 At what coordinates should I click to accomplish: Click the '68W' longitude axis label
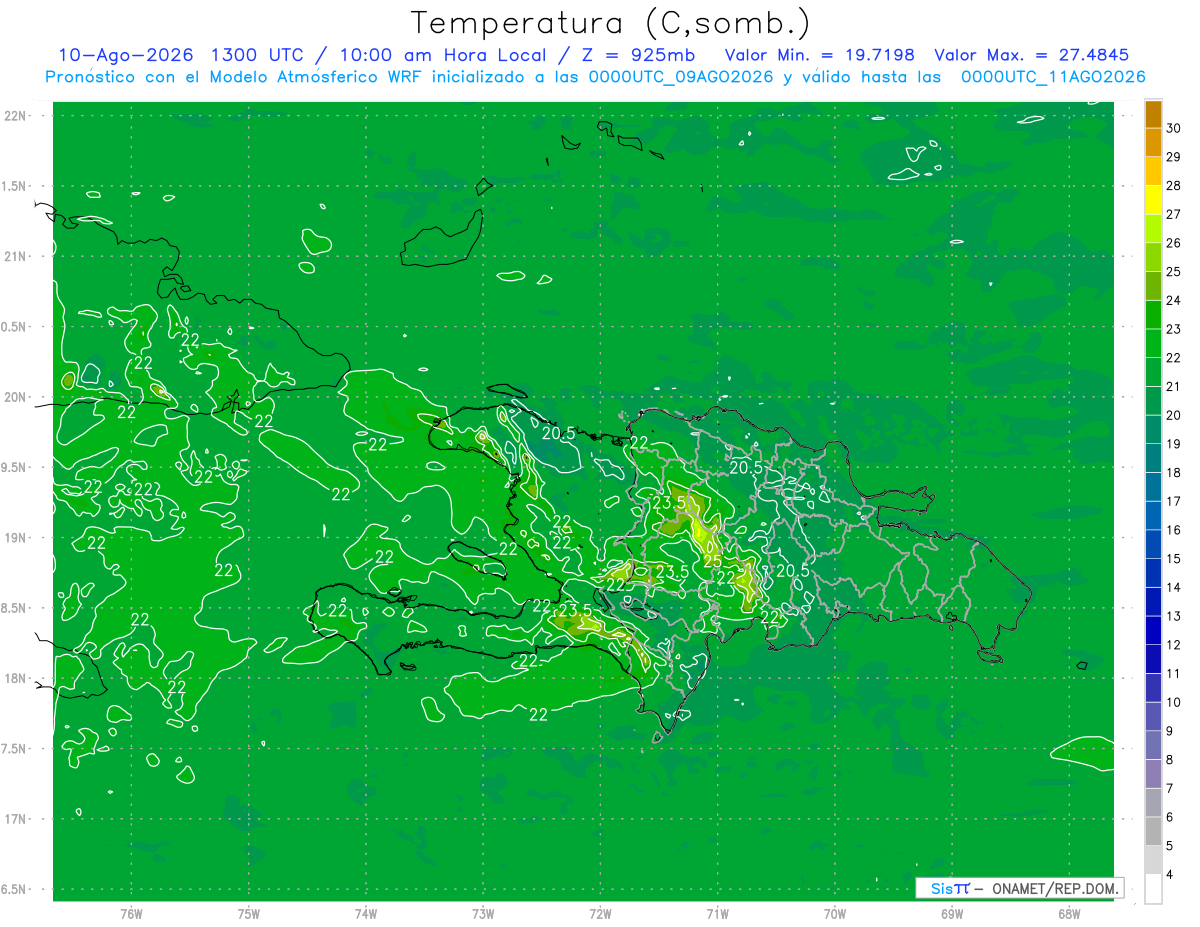[x=1069, y=914]
